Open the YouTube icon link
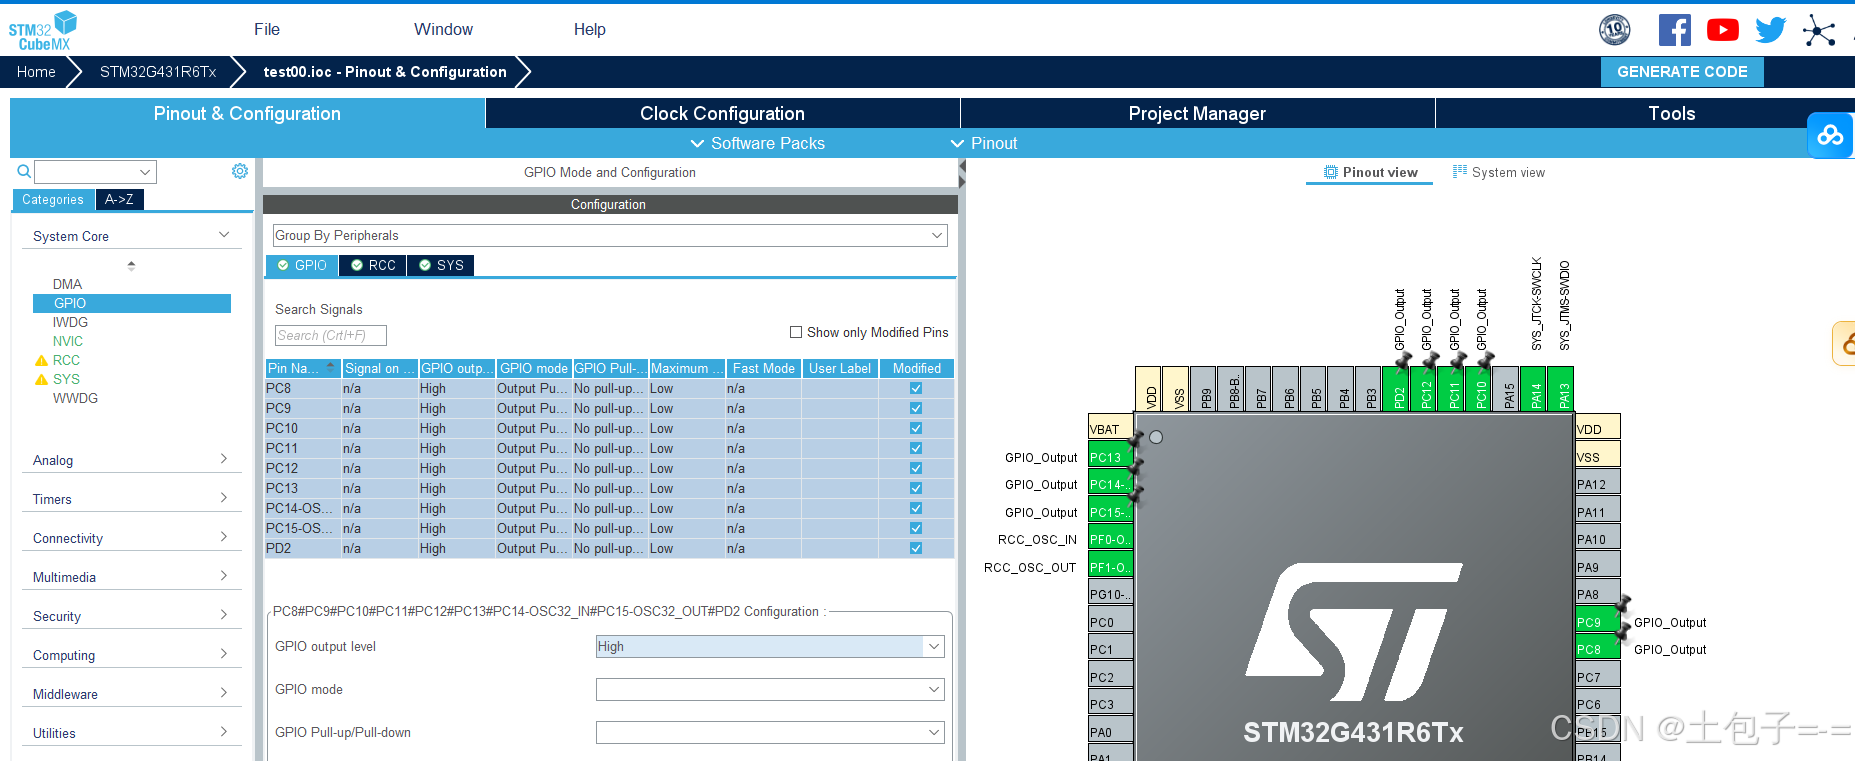 (1722, 30)
